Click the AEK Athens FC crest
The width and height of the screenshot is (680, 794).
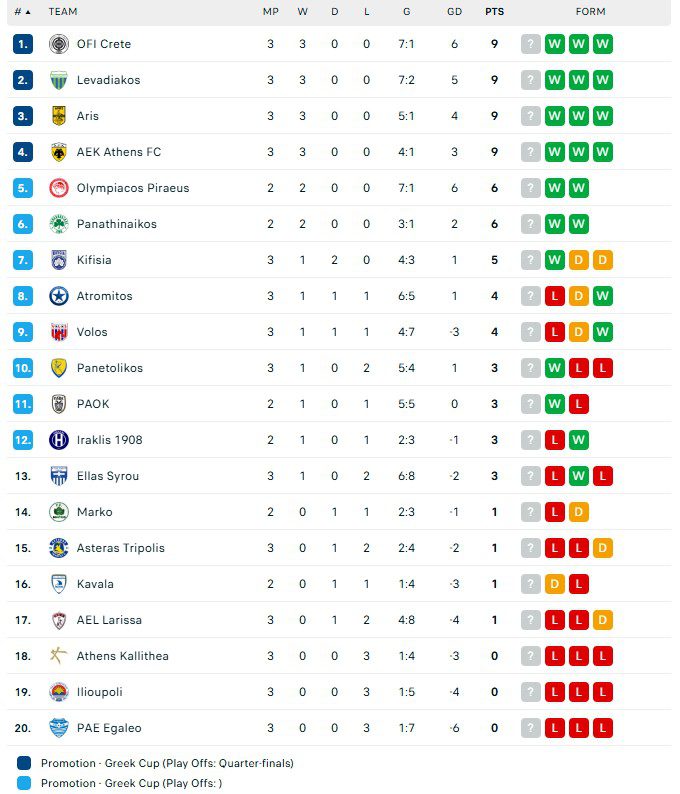(x=58, y=152)
